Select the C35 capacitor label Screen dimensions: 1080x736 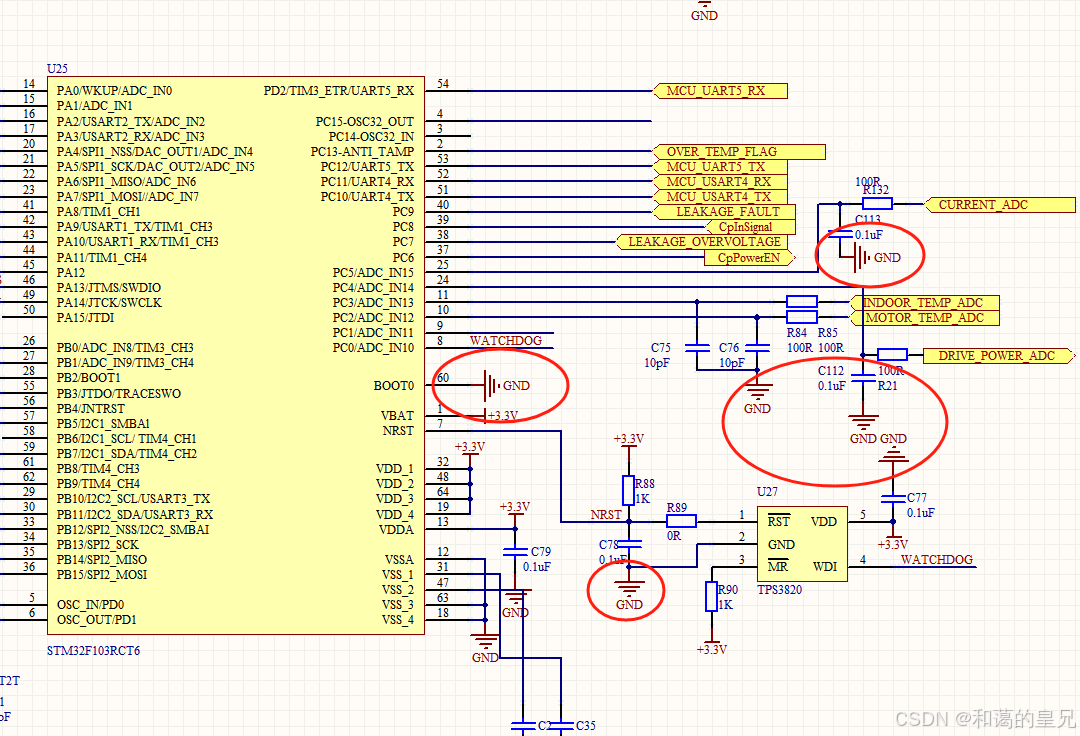coord(585,726)
